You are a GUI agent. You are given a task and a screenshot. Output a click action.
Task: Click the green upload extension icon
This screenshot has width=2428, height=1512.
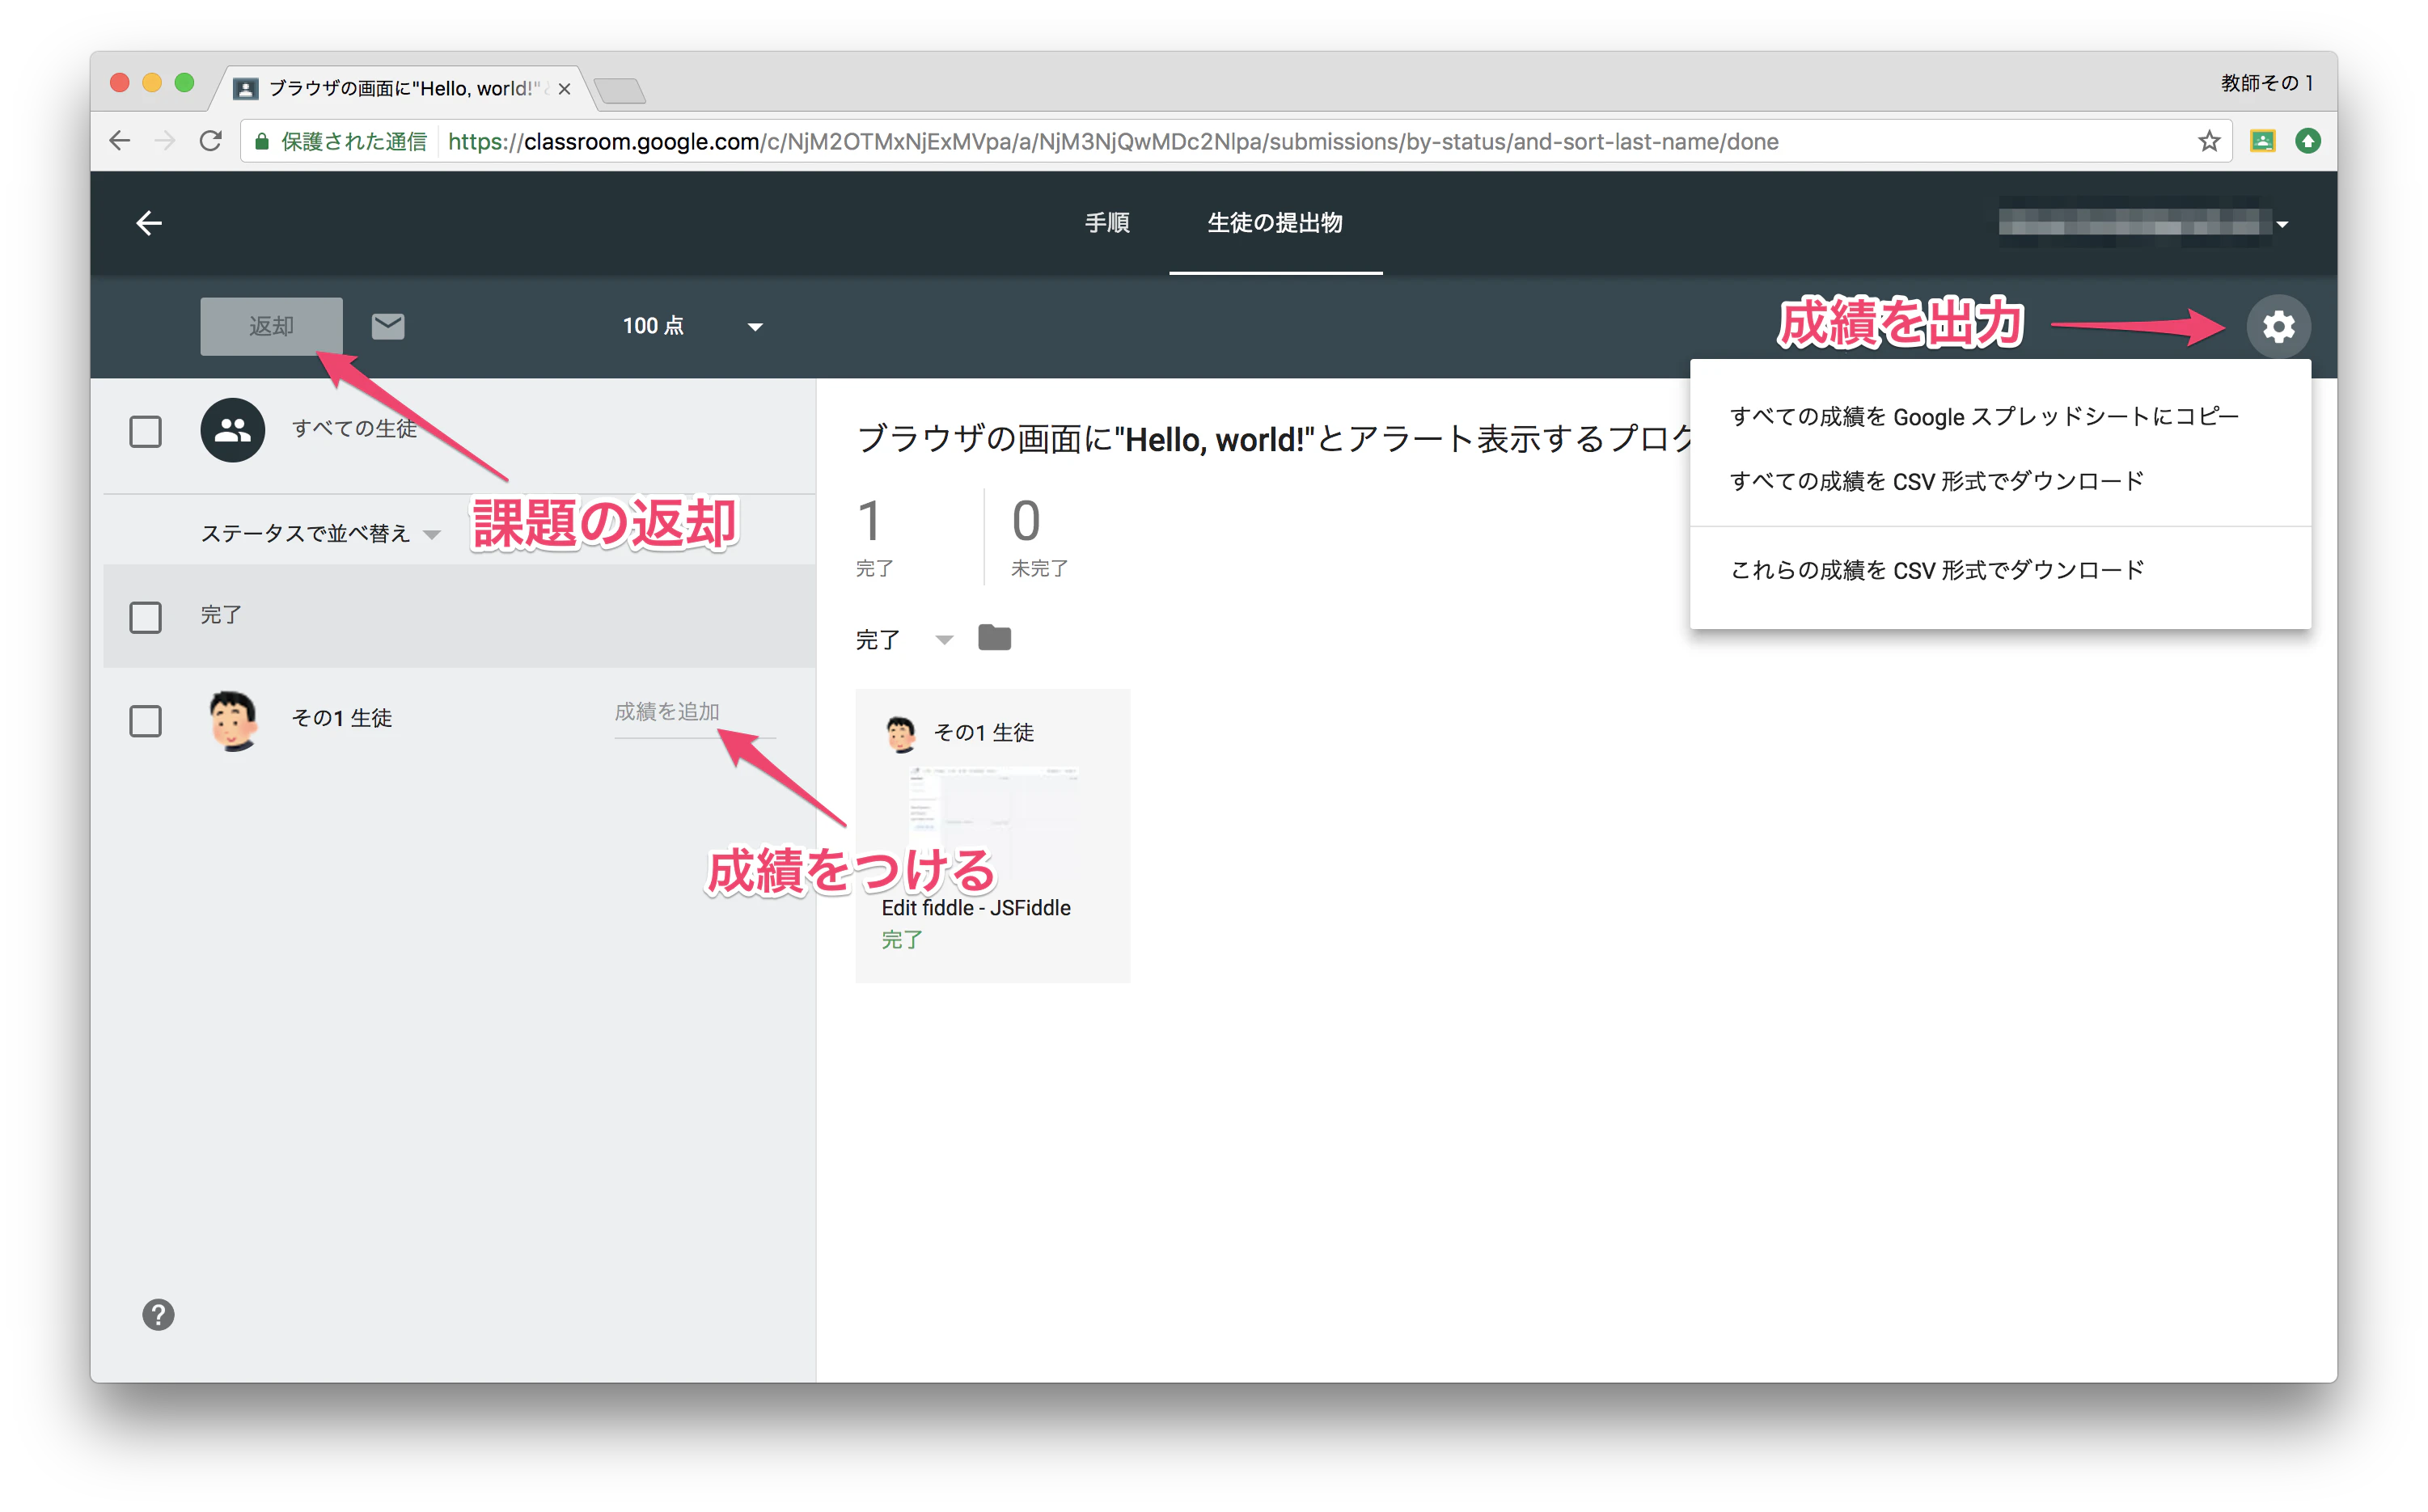[x=2307, y=141]
